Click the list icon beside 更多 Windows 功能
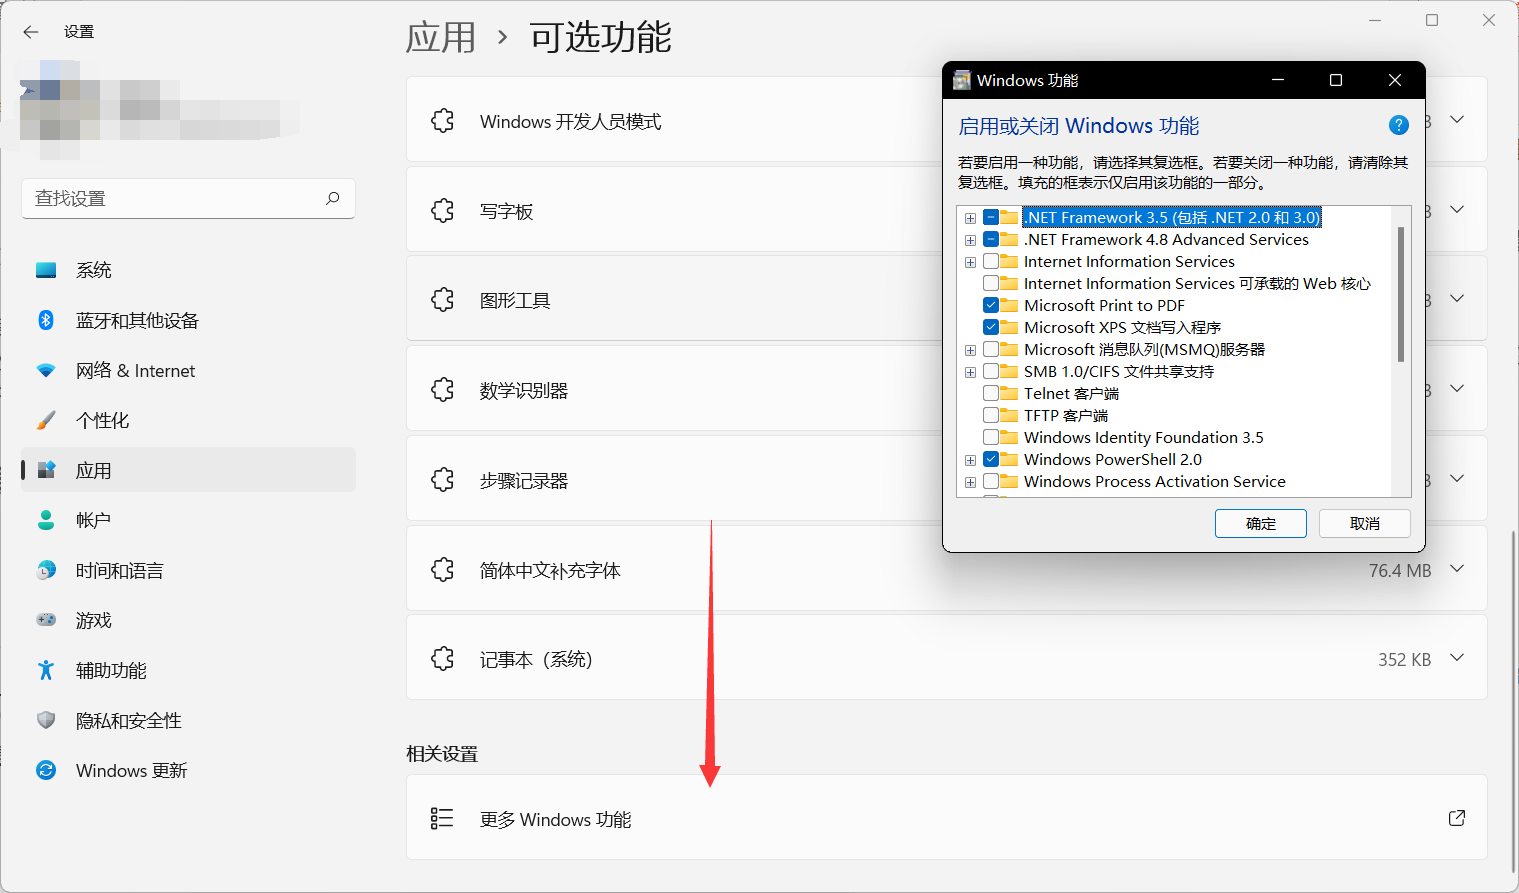 (442, 819)
